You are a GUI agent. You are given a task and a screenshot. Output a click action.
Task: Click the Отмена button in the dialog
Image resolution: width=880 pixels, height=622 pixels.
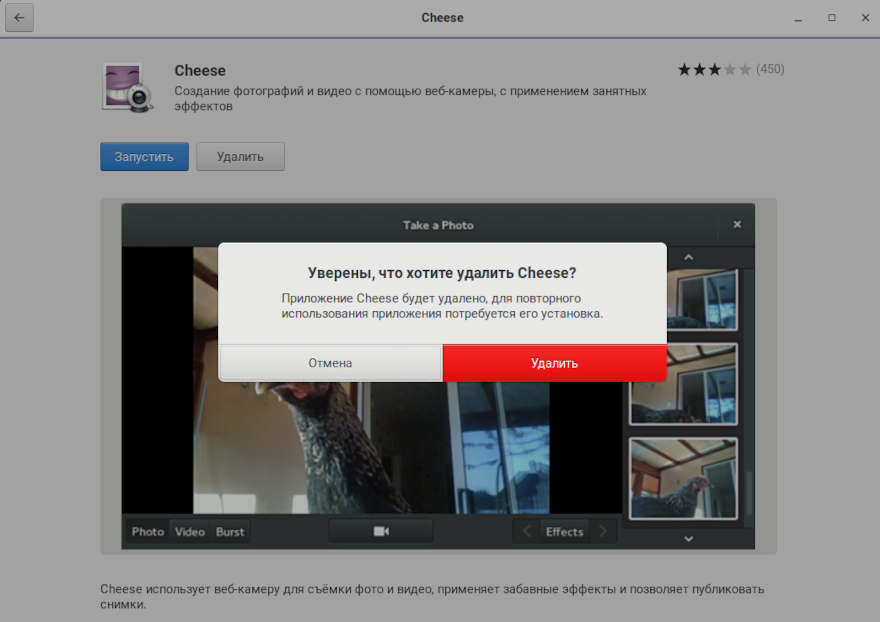click(x=330, y=363)
